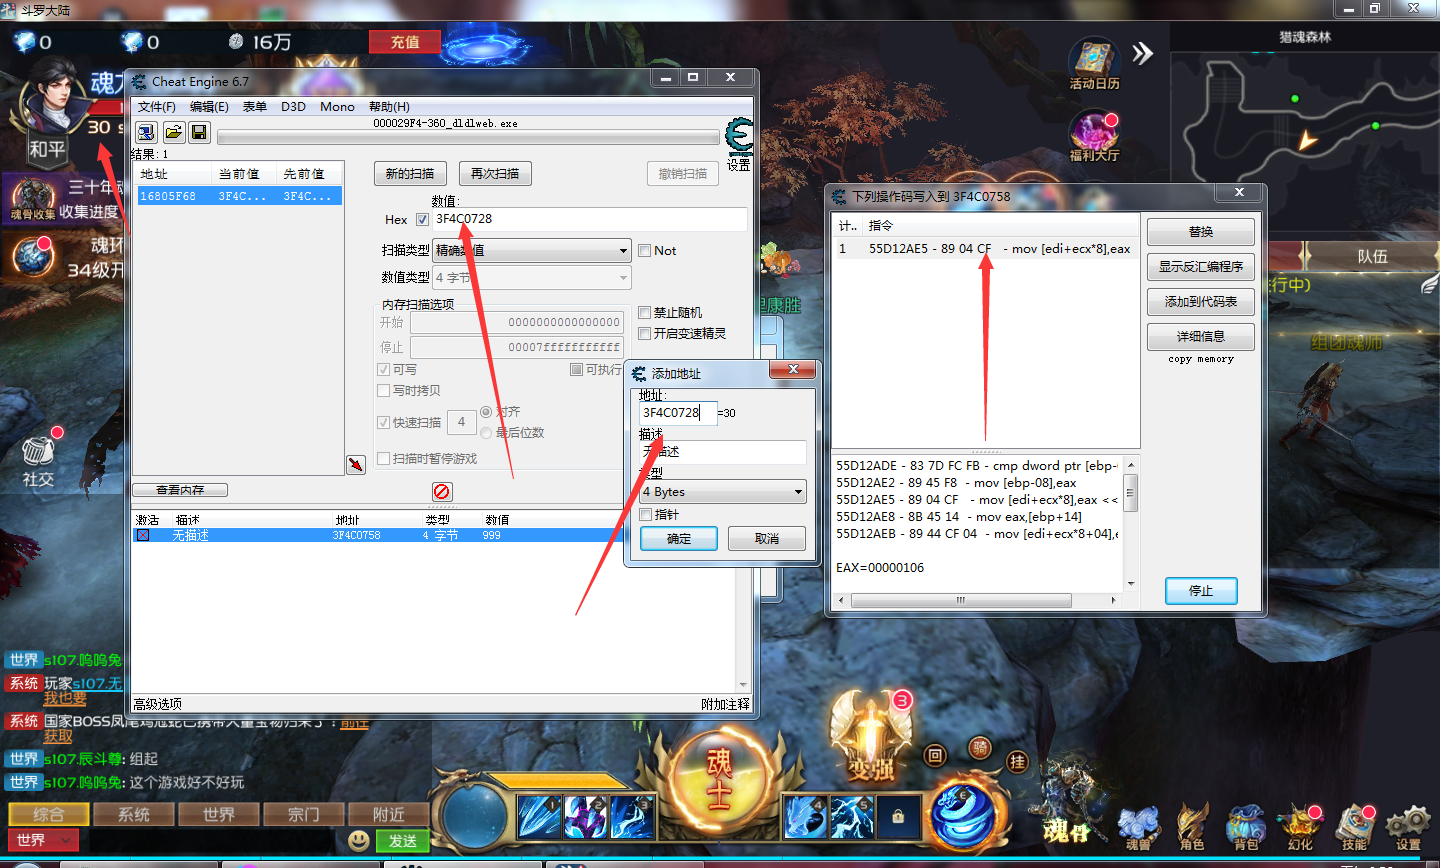Image resolution: width=1440 pixels, height=868 pixels.
Task: Open the D3D menu
Action: [x=293, y=107]
